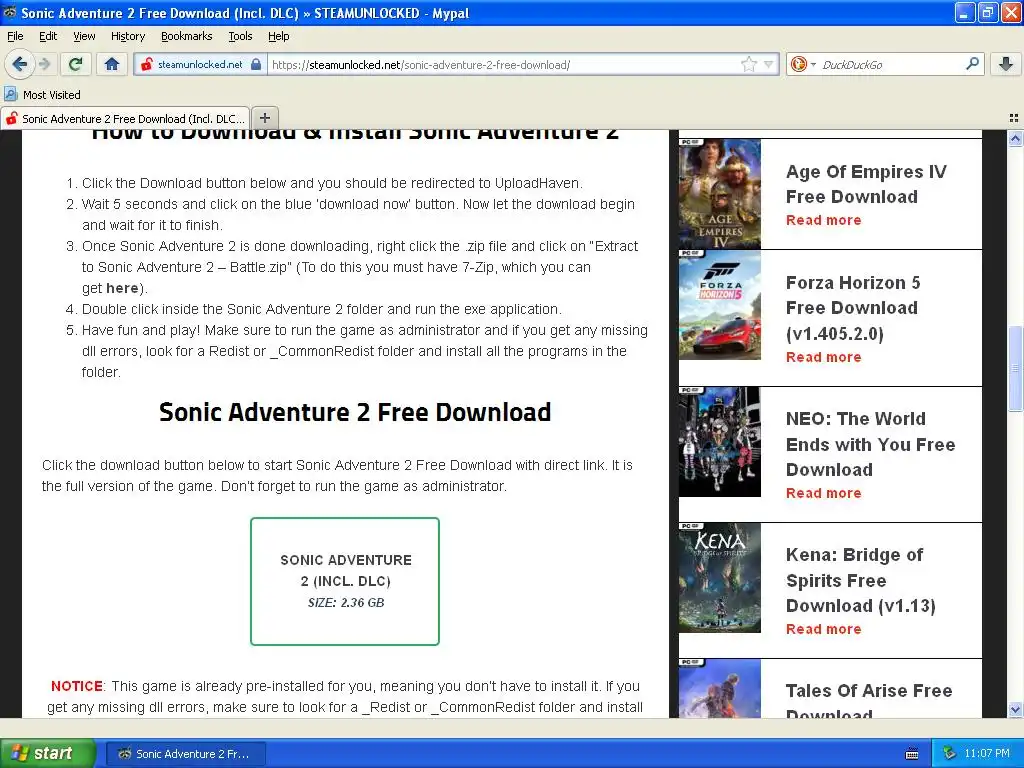Open the URL history dropdown arrow
The height and width of the screenshot is (768, 1024).
pyautogui.click(x=769, y=65)
